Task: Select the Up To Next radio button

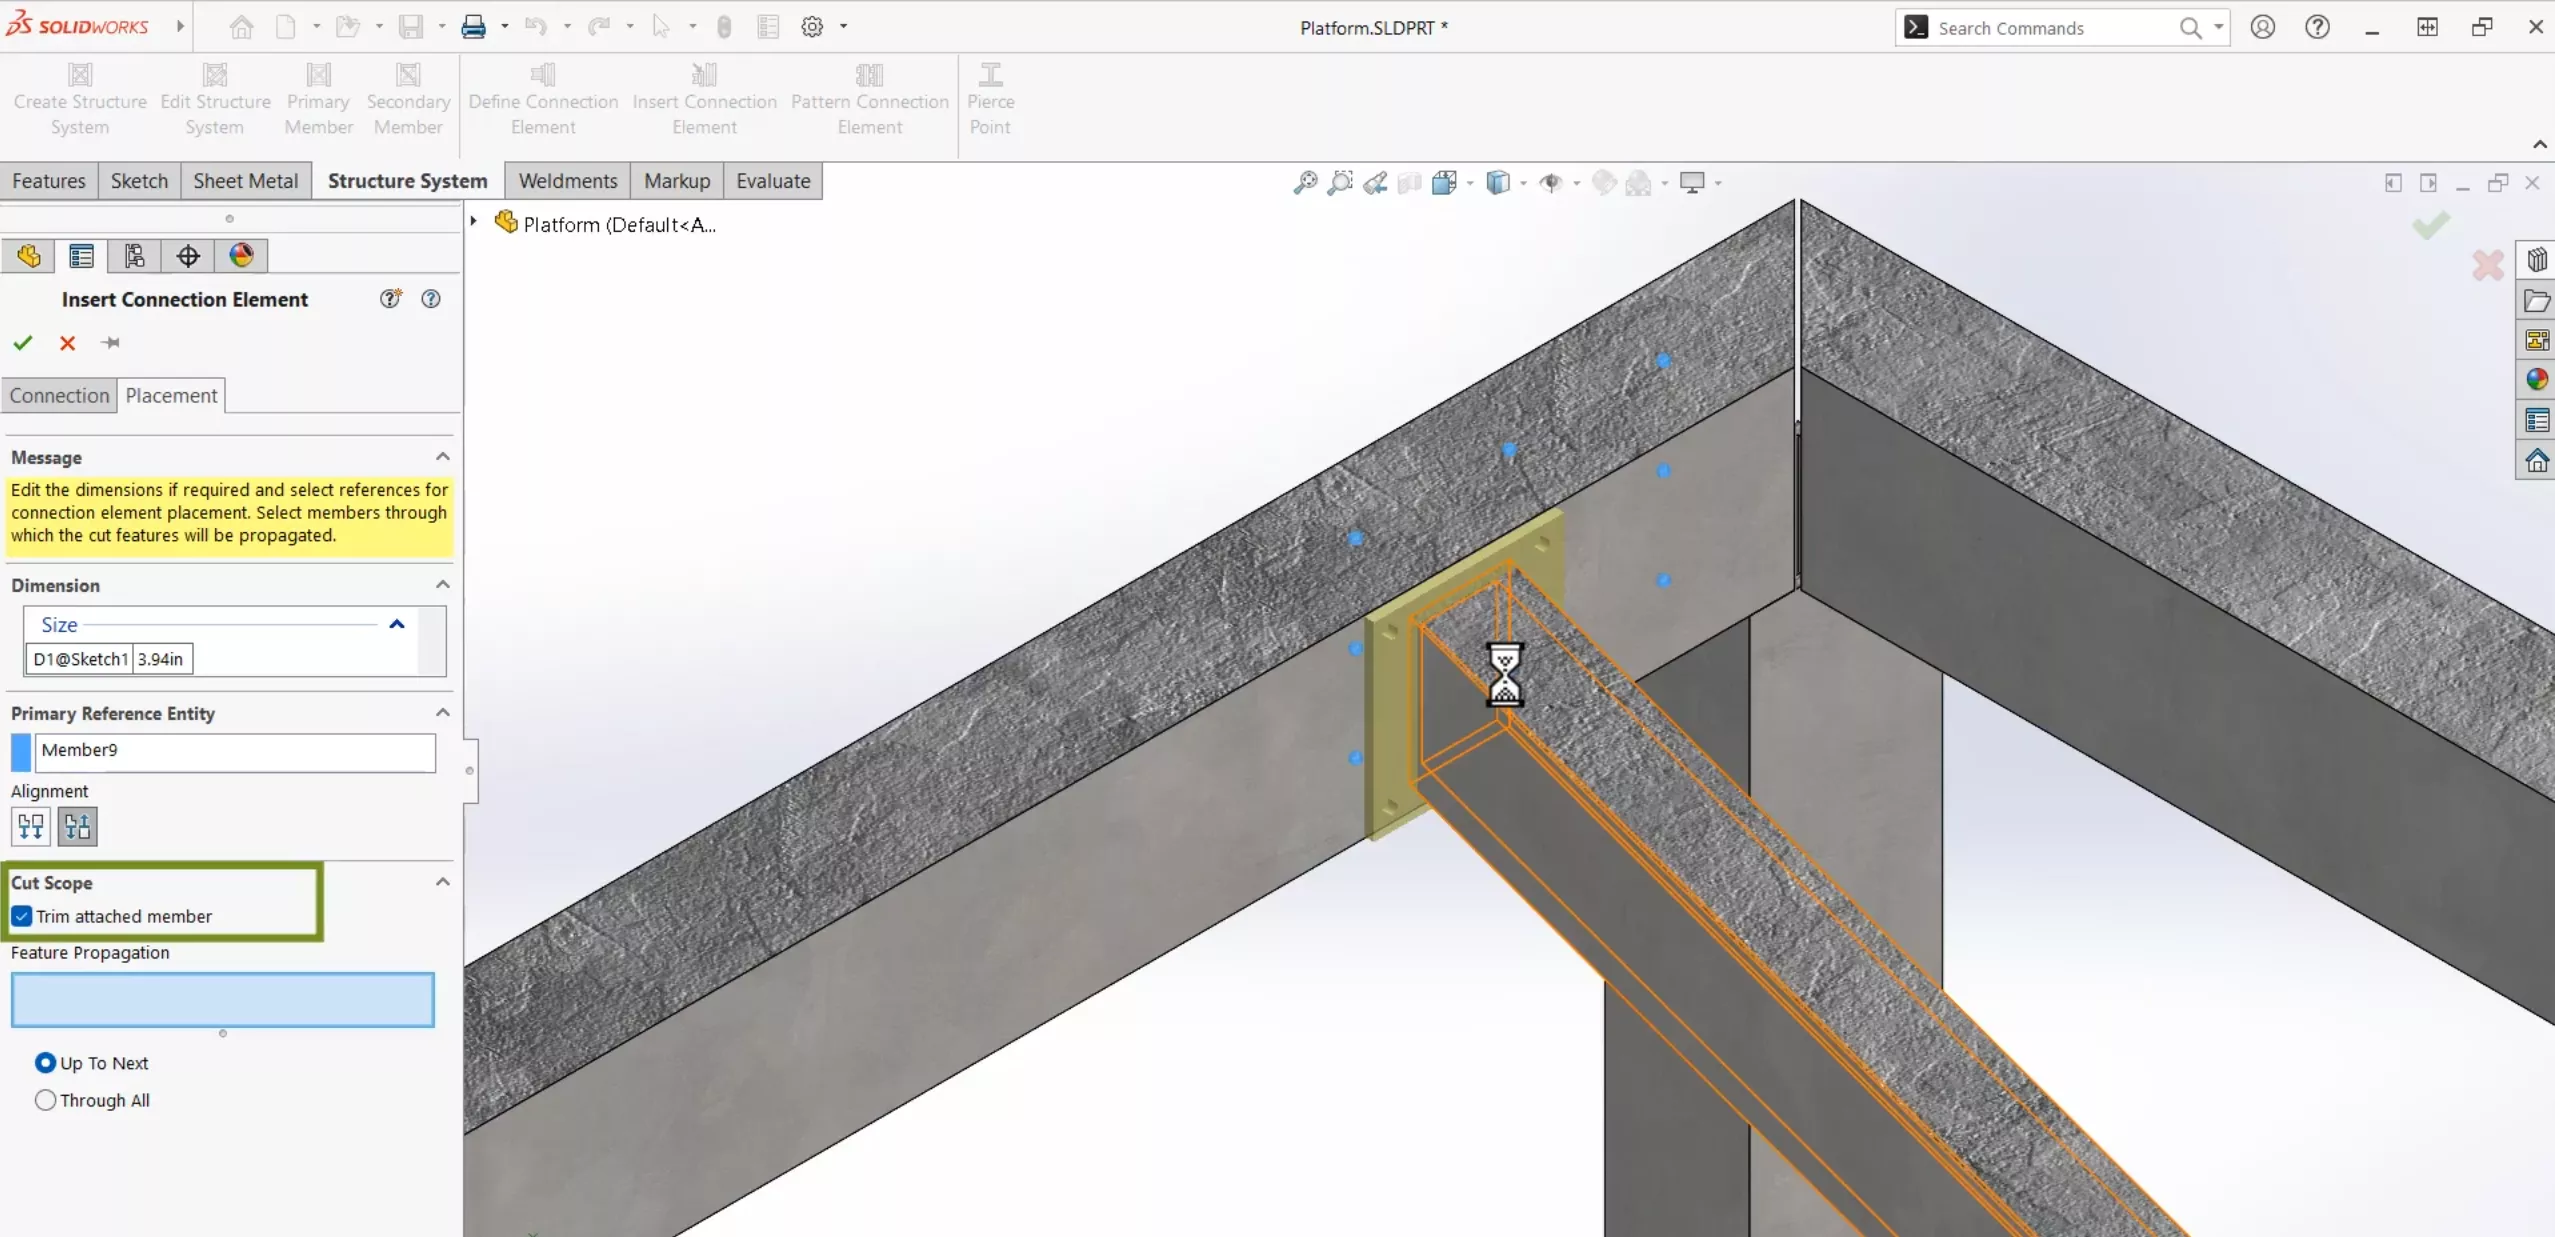Action: (x=46, y=1063)
